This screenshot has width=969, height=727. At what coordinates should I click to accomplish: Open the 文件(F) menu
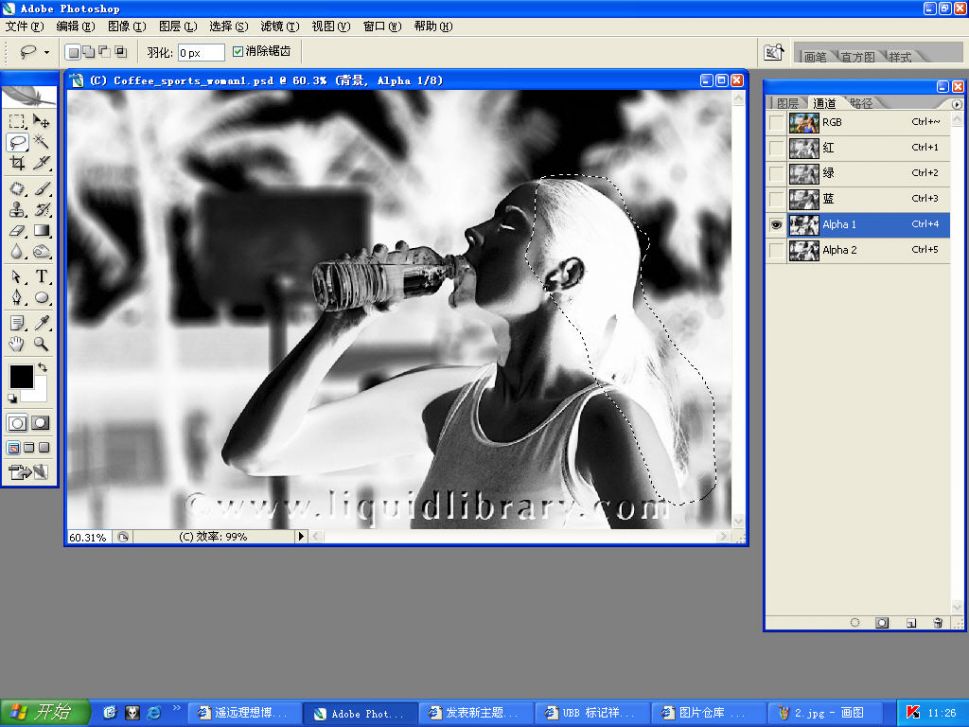pos(25,27)
